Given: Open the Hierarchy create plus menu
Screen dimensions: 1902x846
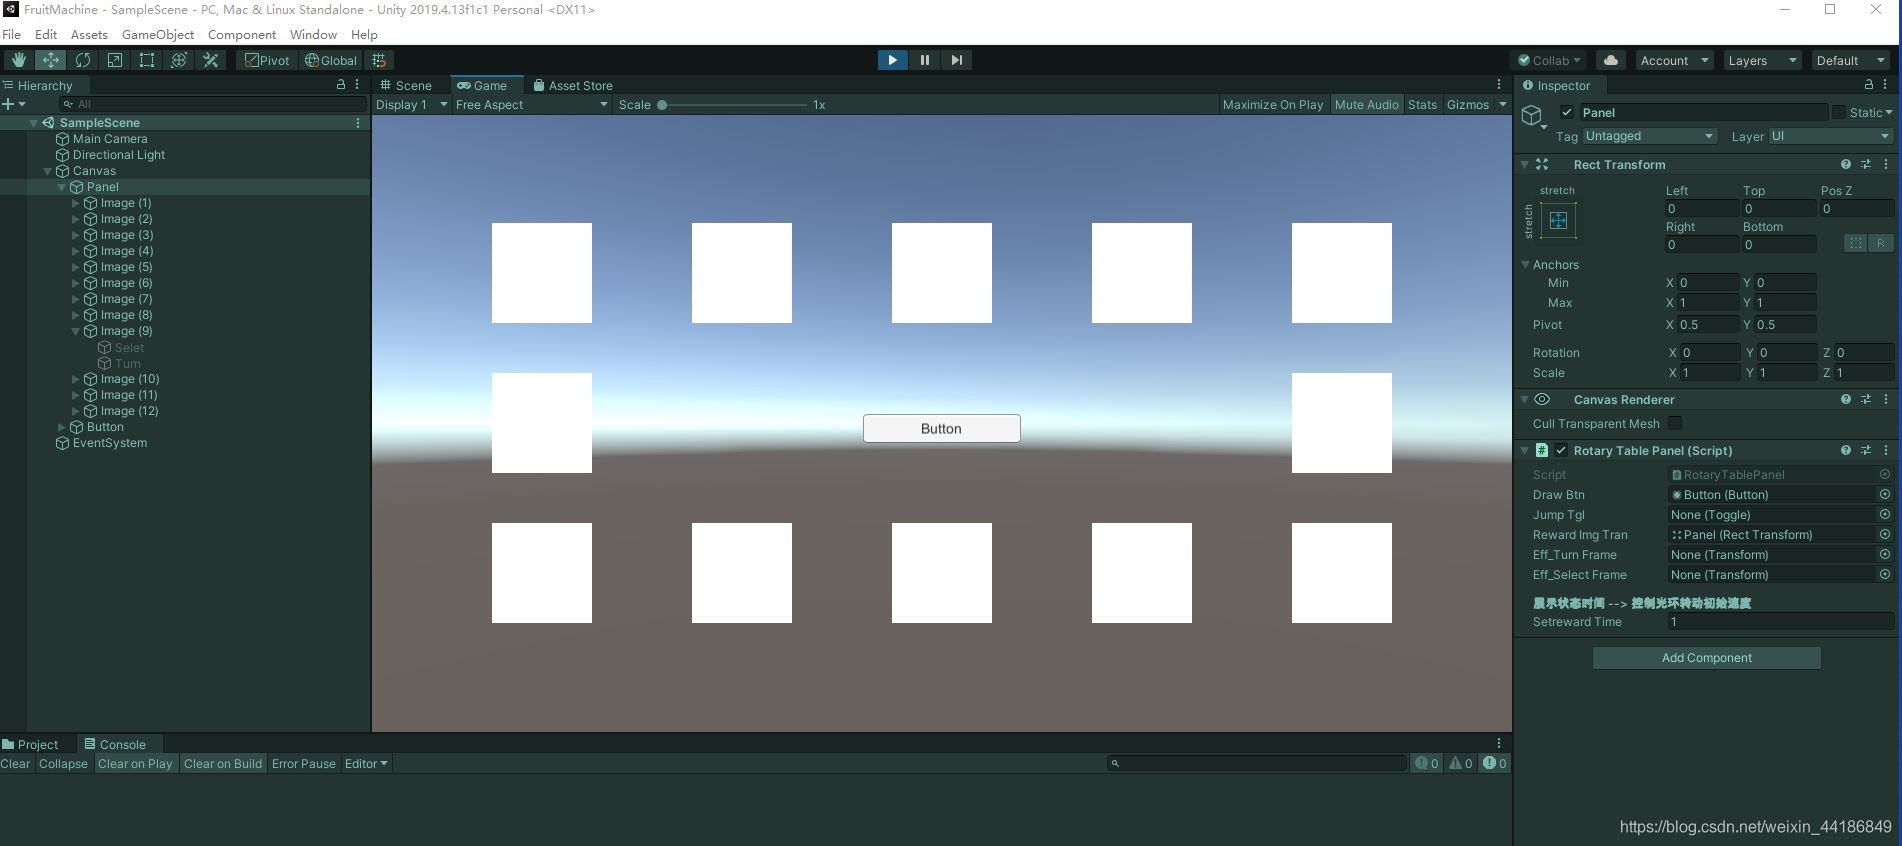Looking at the screenshot, I should pyautogui.click(x=14, y=104).
